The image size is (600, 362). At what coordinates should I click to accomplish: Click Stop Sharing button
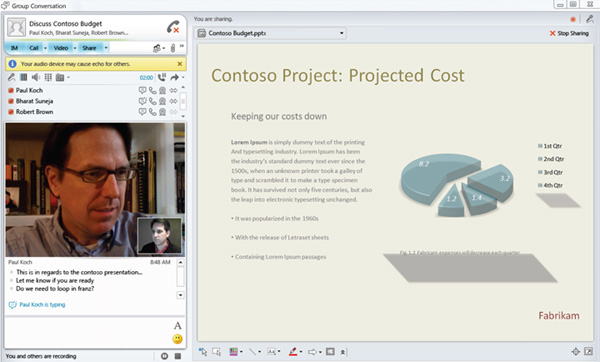pos(569,33)
